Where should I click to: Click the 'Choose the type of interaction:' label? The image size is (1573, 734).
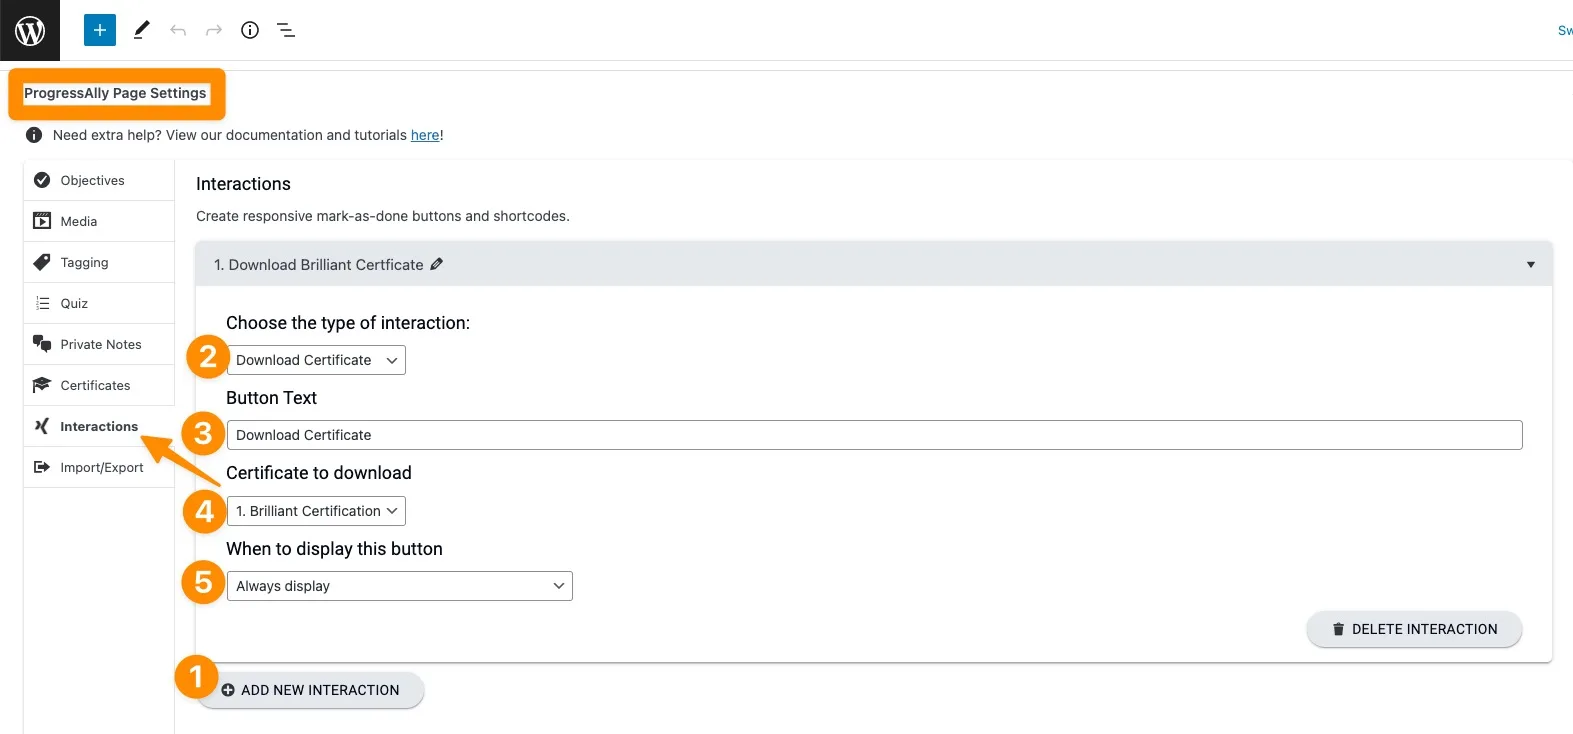(348, 323)
